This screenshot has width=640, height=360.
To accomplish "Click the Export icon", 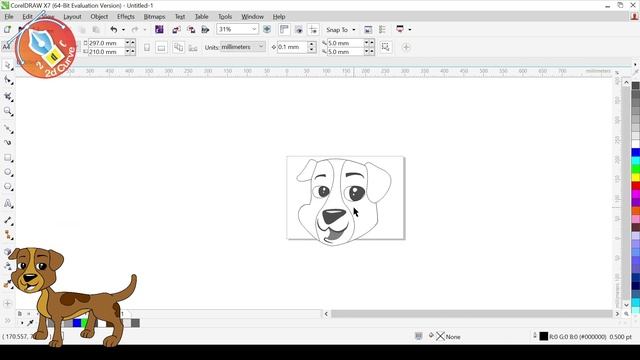I will (x=191, y=29).
